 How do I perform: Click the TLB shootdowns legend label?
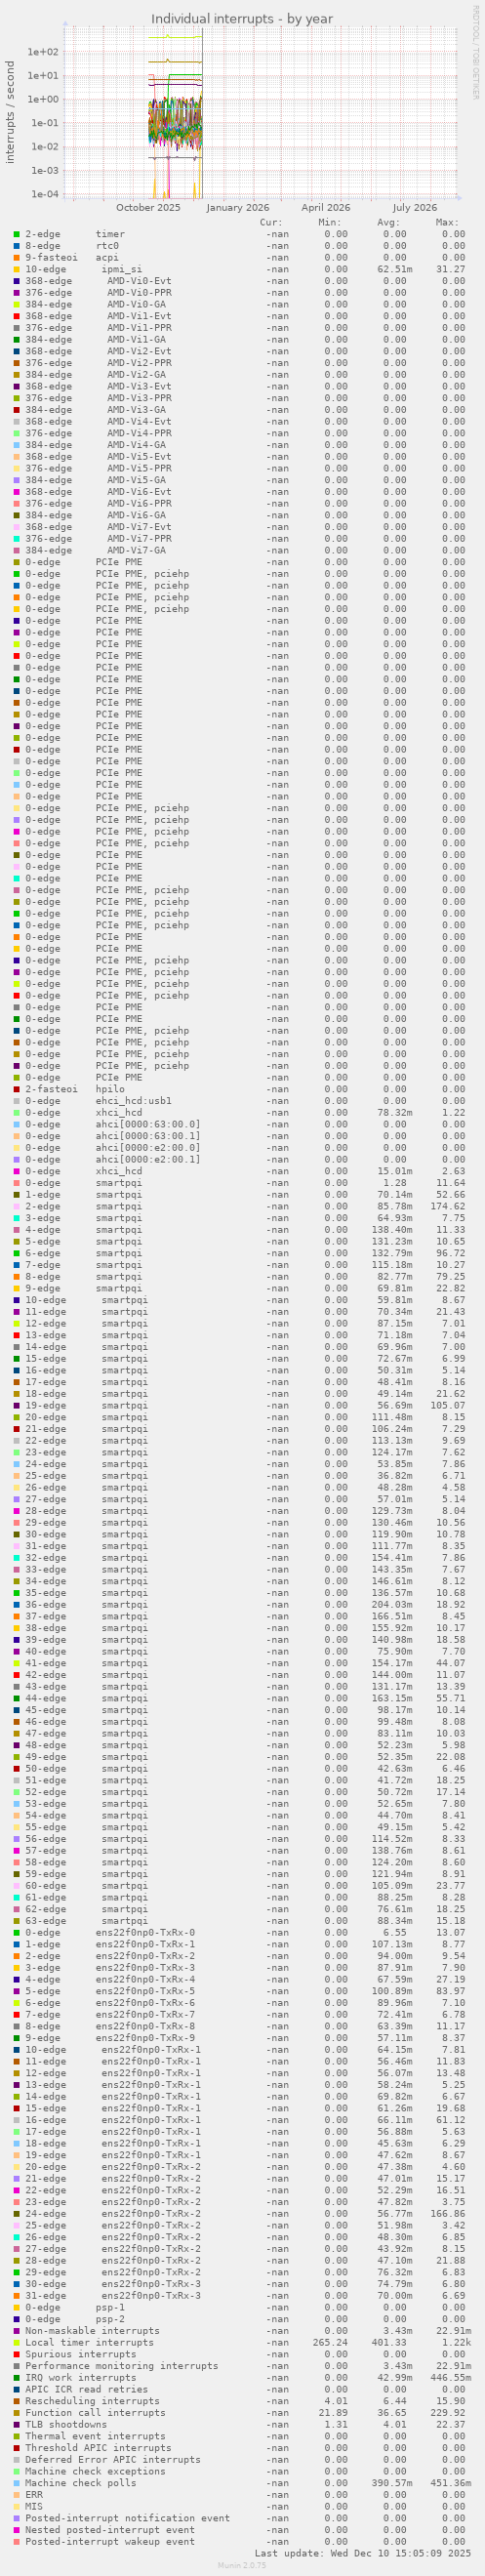[x=66, y=2425]
